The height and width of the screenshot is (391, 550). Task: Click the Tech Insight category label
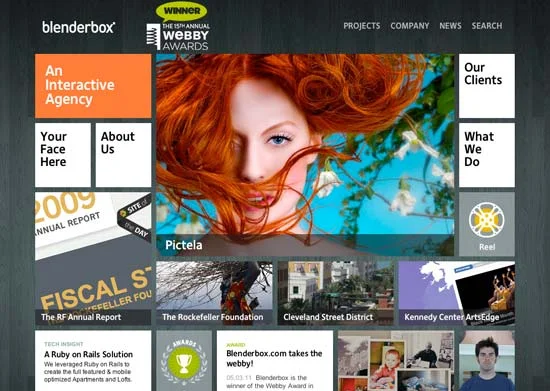[x=64, y=344]
